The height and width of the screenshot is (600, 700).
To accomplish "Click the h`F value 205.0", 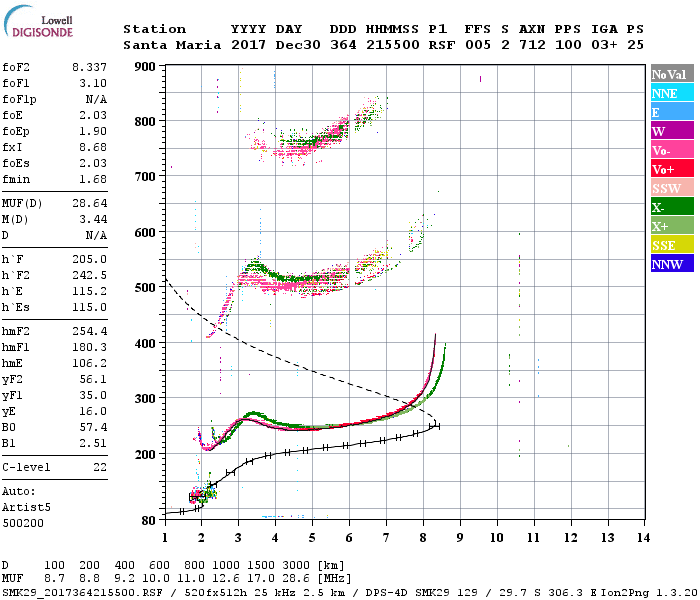I will (89, 259).
